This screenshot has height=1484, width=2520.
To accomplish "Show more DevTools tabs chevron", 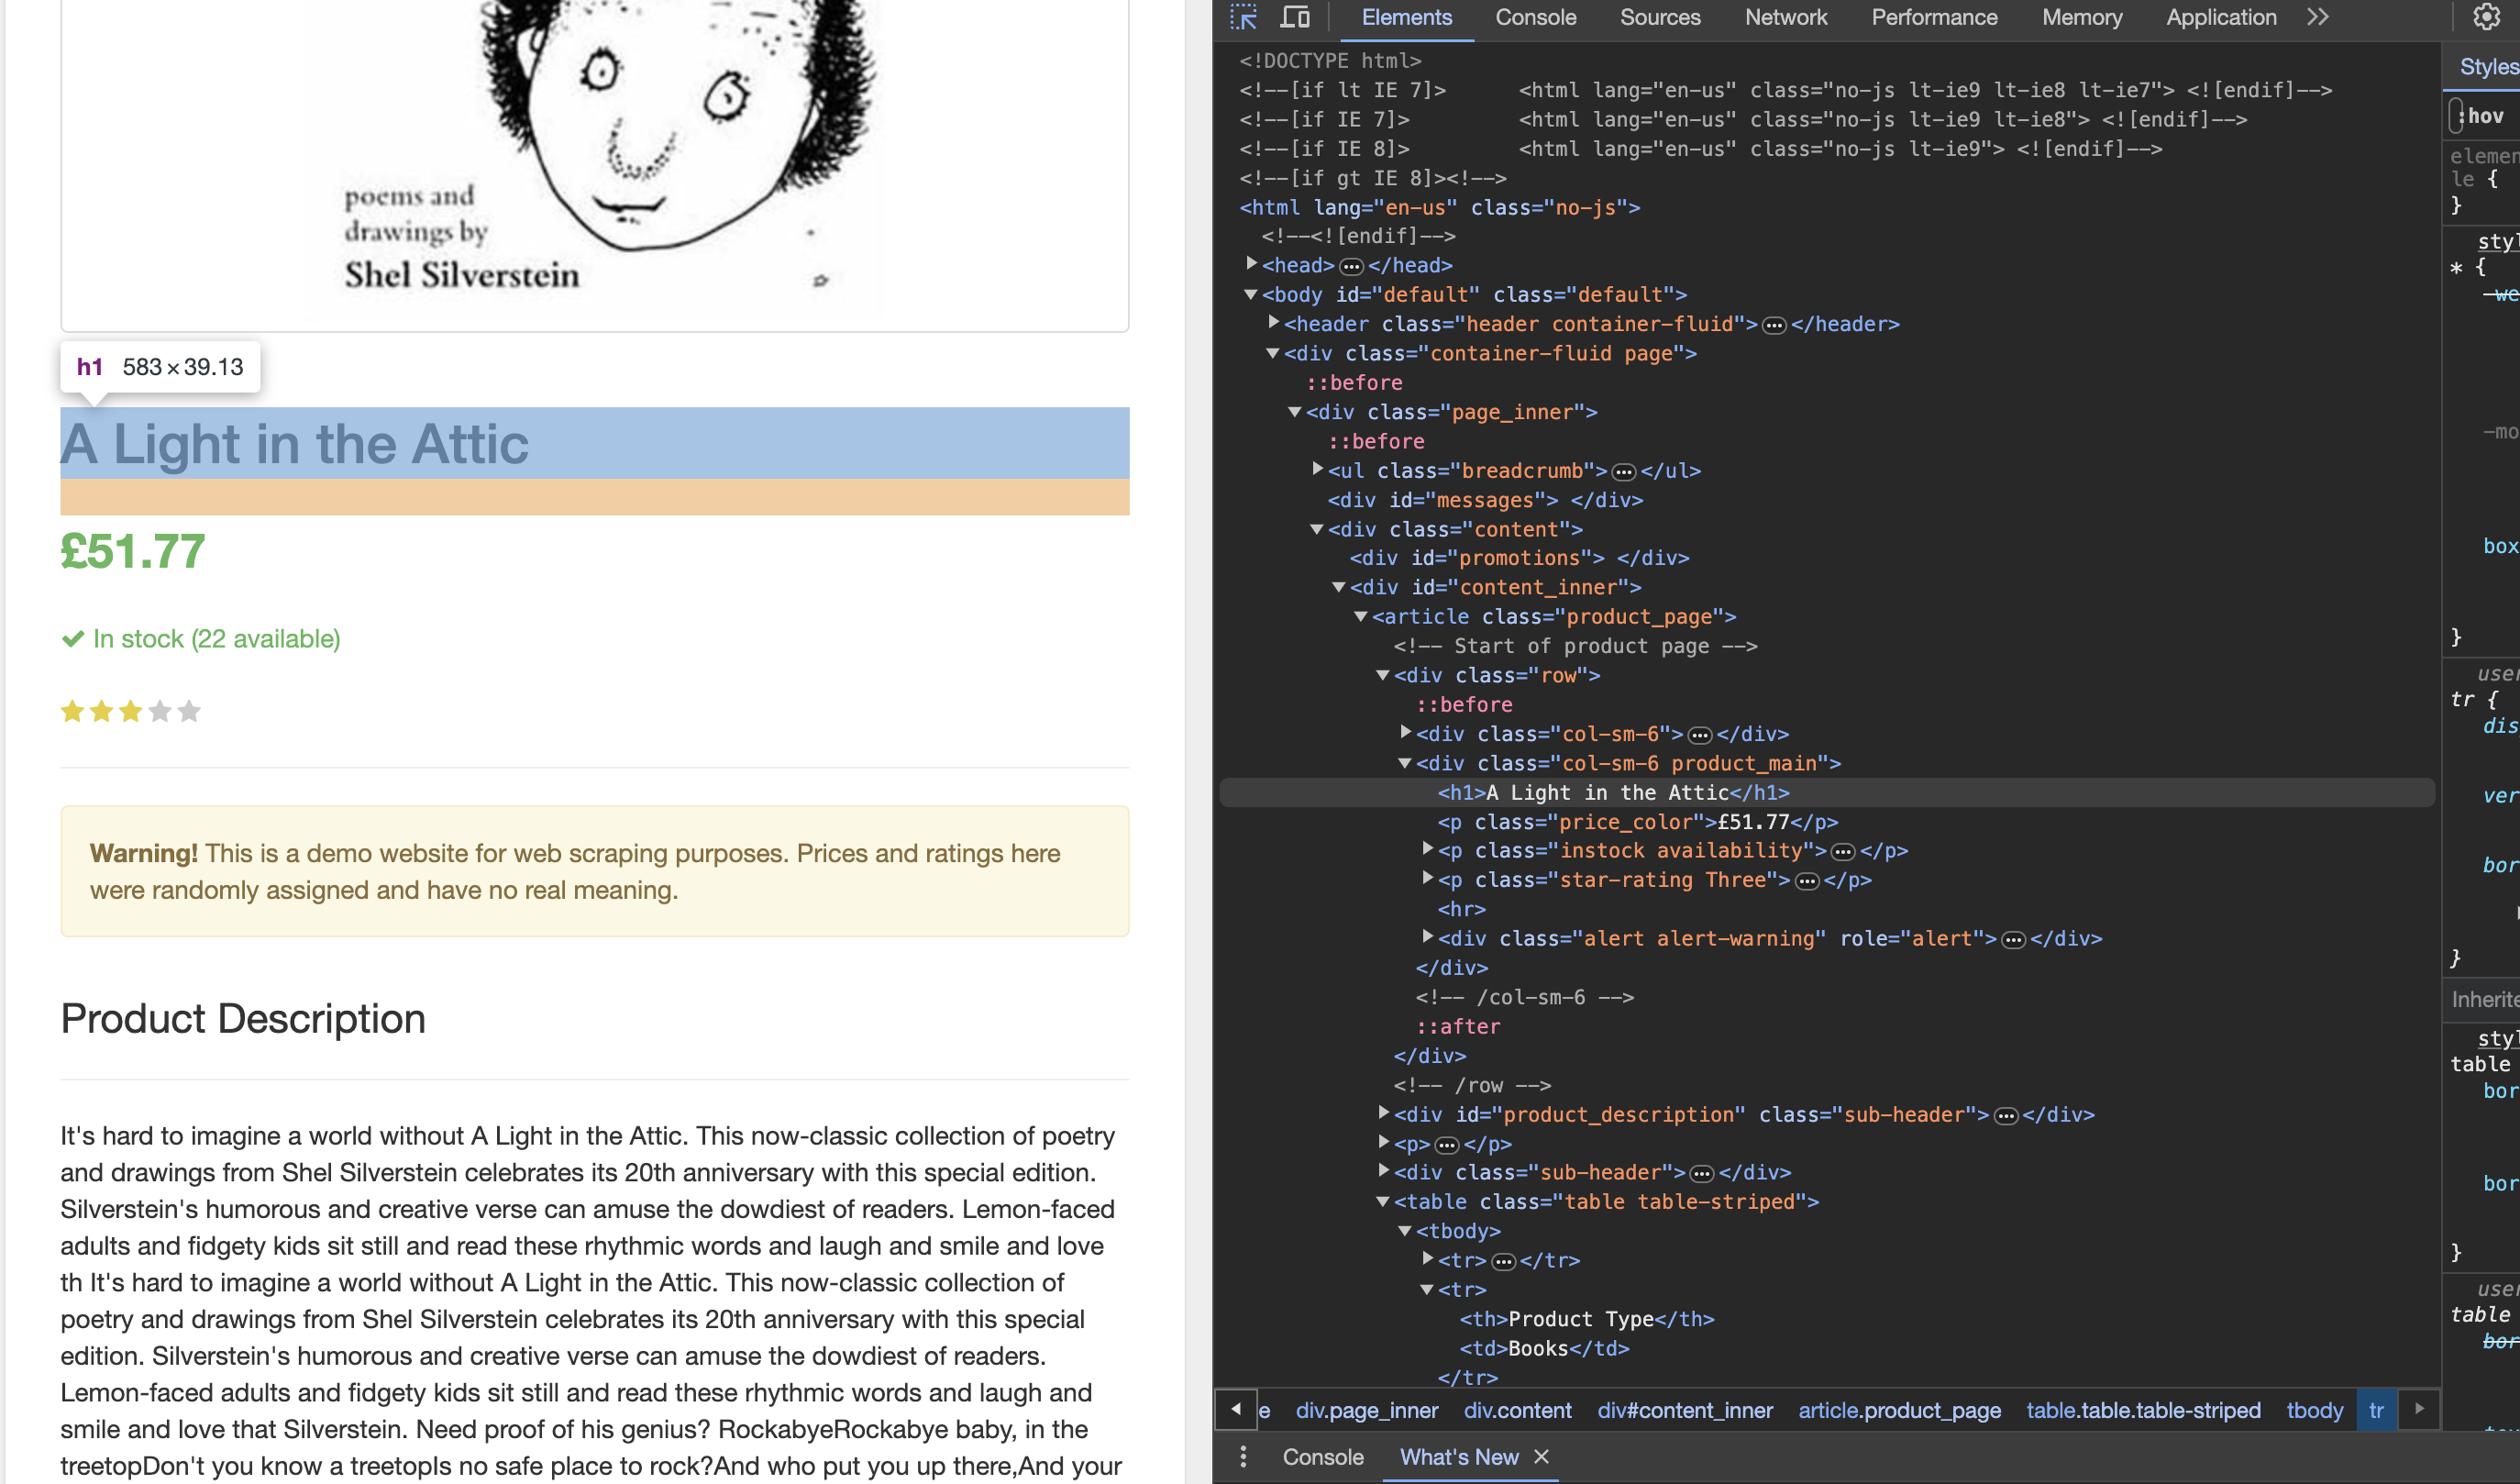I will coord(2318,17).
